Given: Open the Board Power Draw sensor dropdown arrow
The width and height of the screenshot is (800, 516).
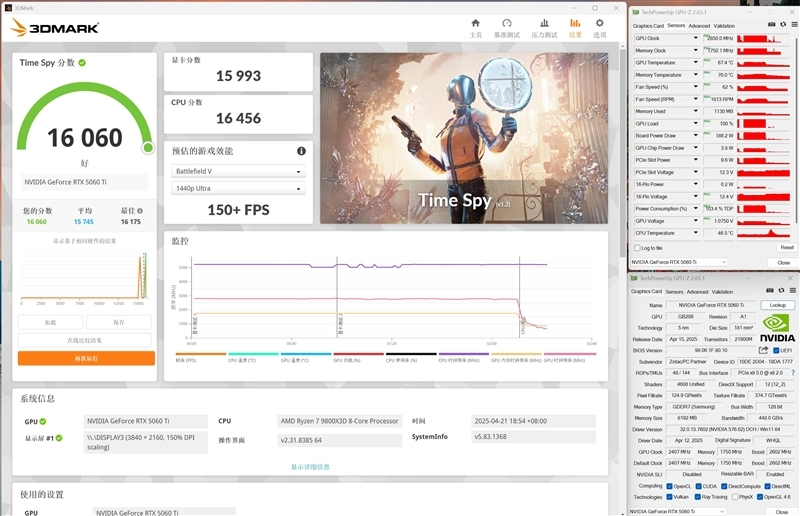Looking at the screenshot, I should click(695, 135).
